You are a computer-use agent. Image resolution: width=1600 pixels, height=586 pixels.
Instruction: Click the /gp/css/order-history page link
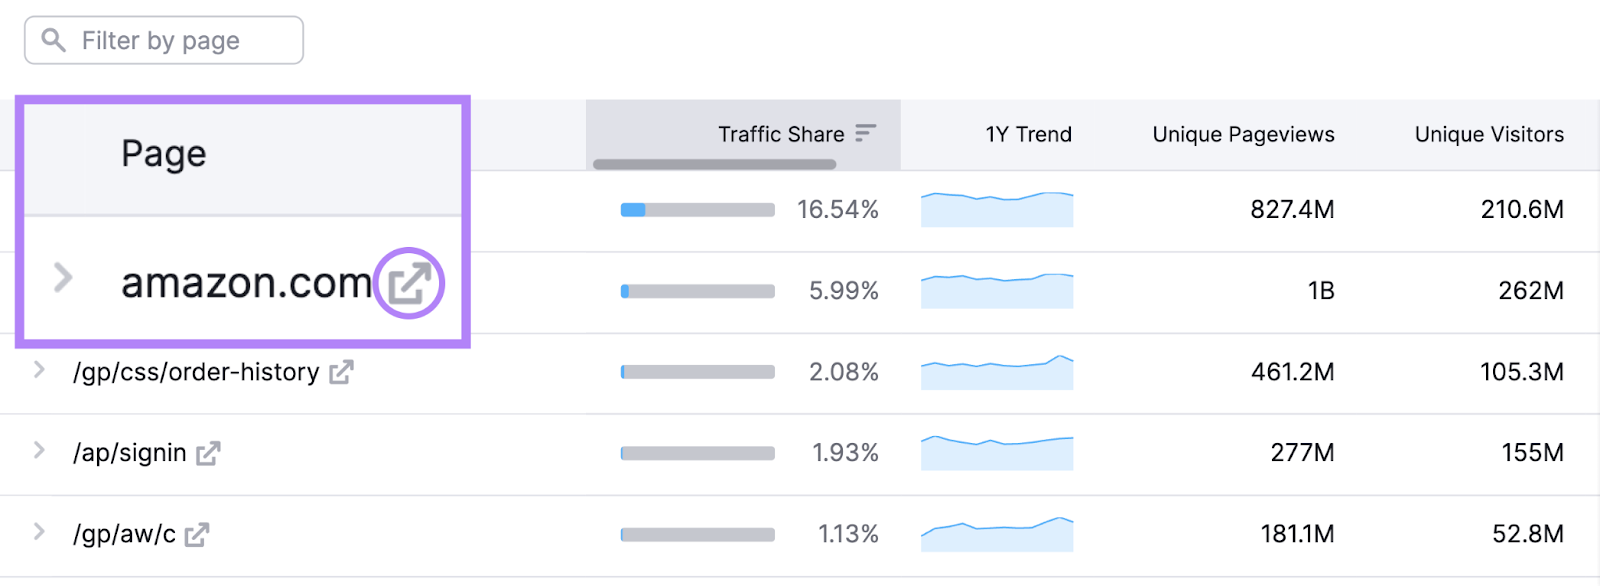click(196, 372)
